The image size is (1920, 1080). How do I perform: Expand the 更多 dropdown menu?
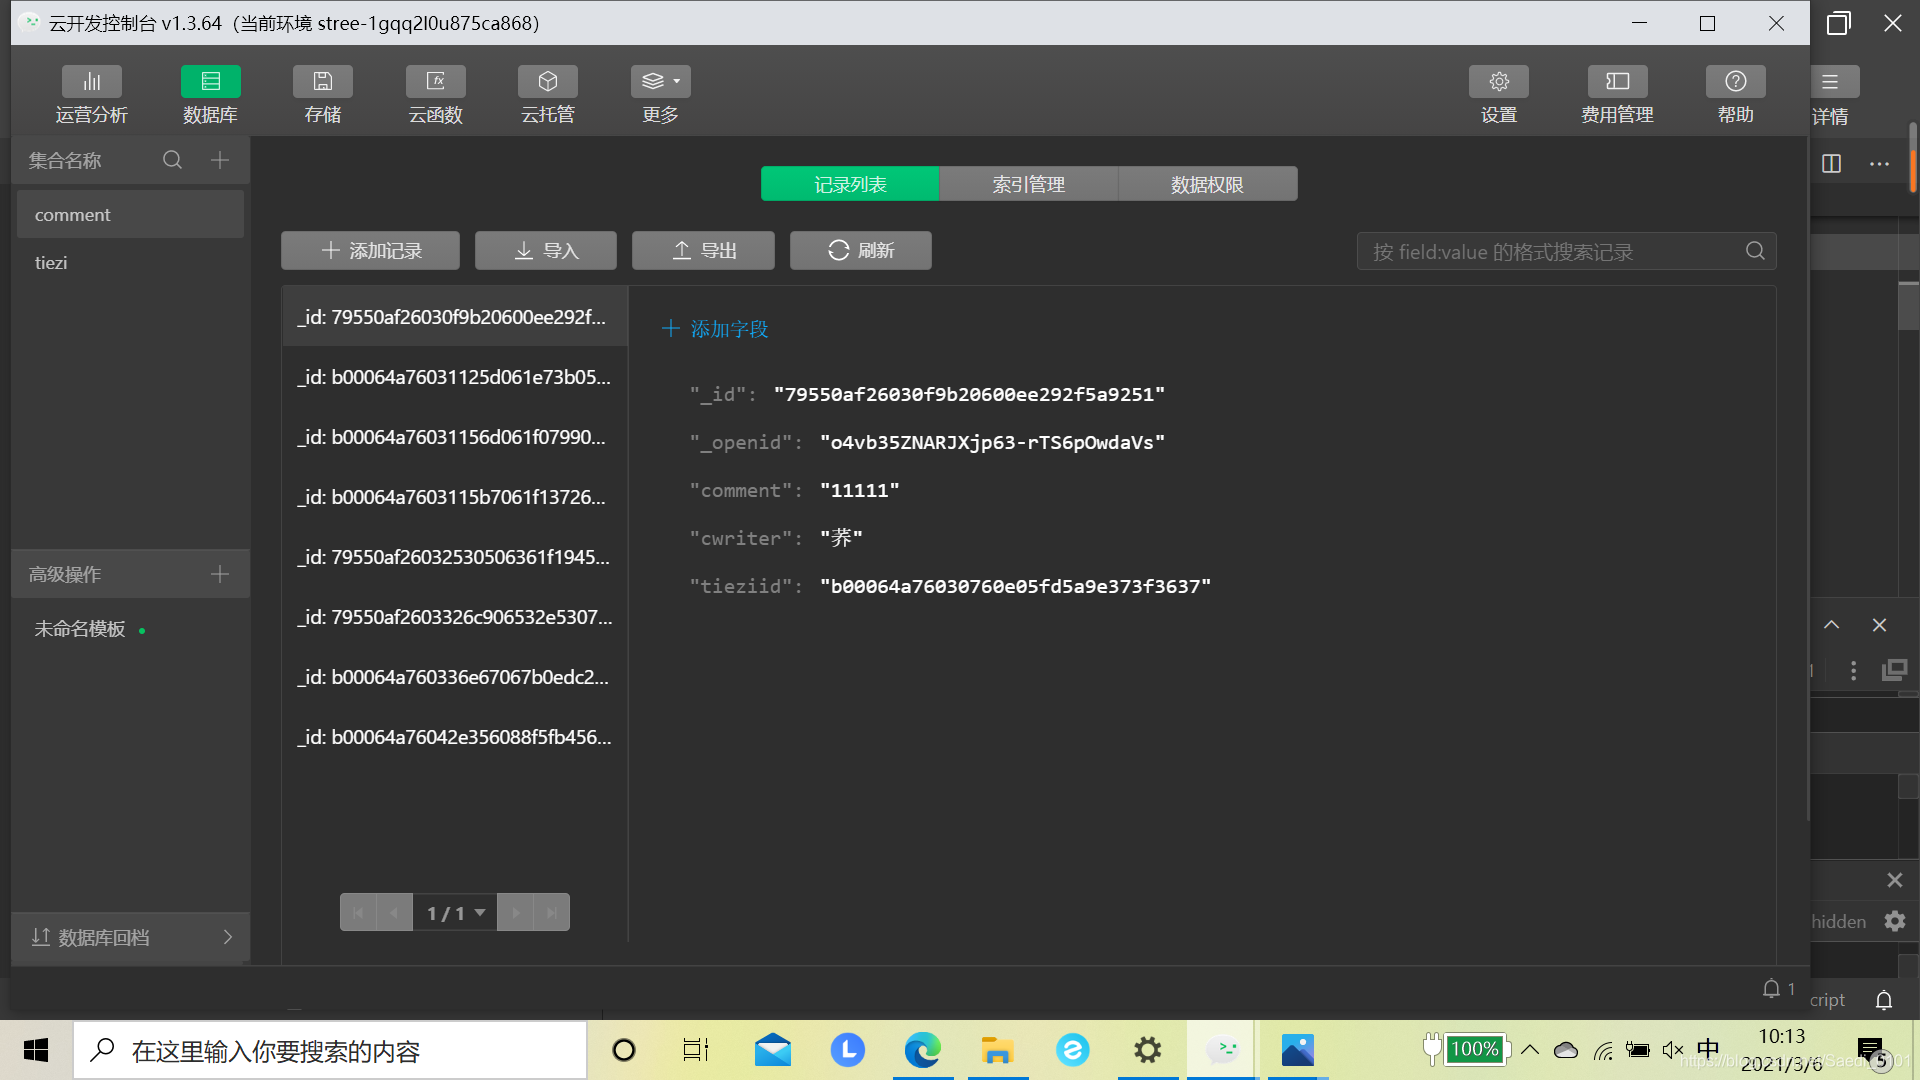(660, 82)
